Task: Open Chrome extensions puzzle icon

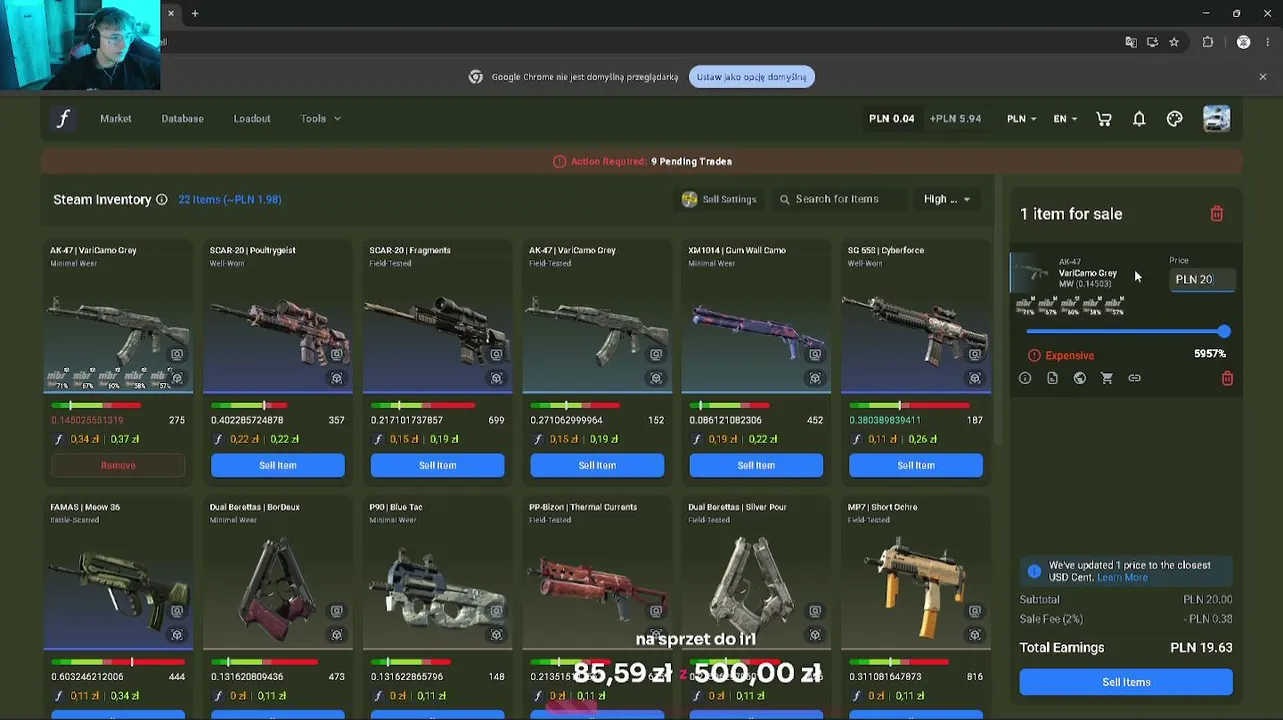Action: click(1208, 42)
